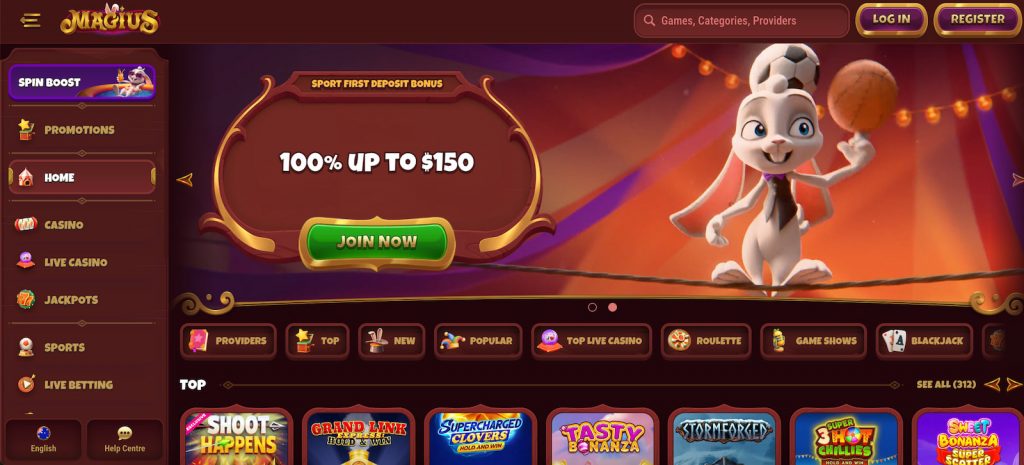Open the Casino section icon
The width and height of the screenshot is (1024, 465).
pyautogui.click(x=26, y=225)
